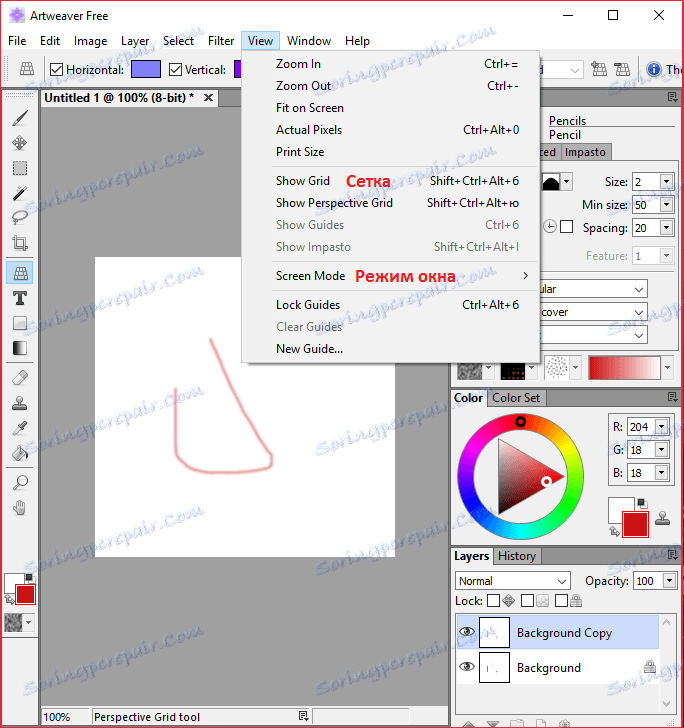Hide the Background layer
The image size is (684, 728).
(x=467, y=667)
